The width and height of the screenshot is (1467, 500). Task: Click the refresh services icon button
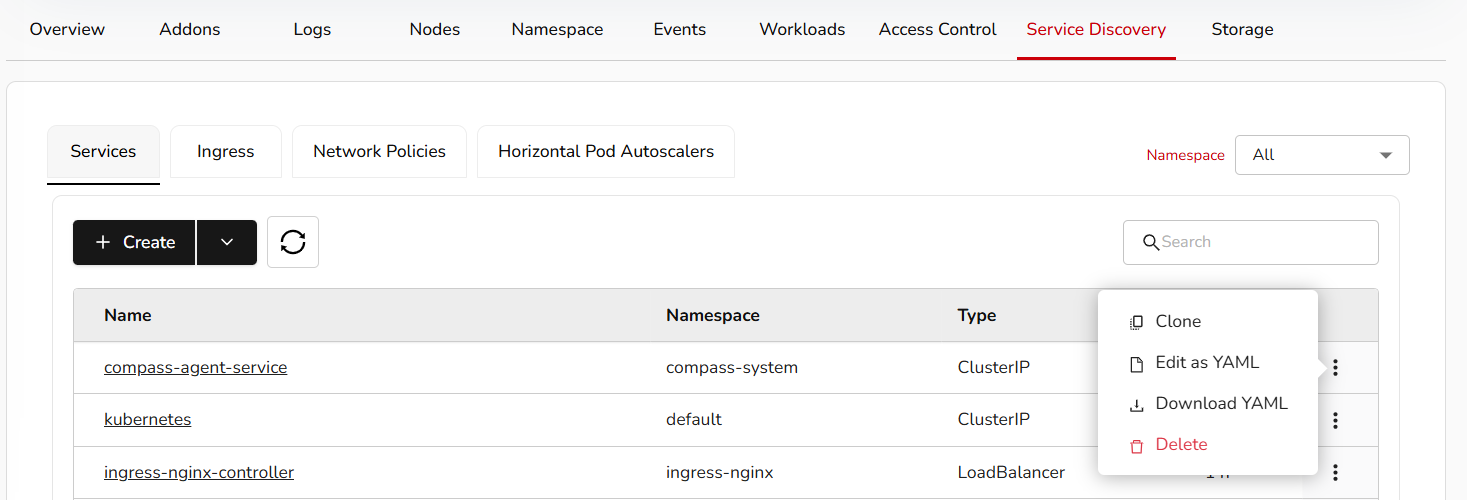[x=293, y=242]
